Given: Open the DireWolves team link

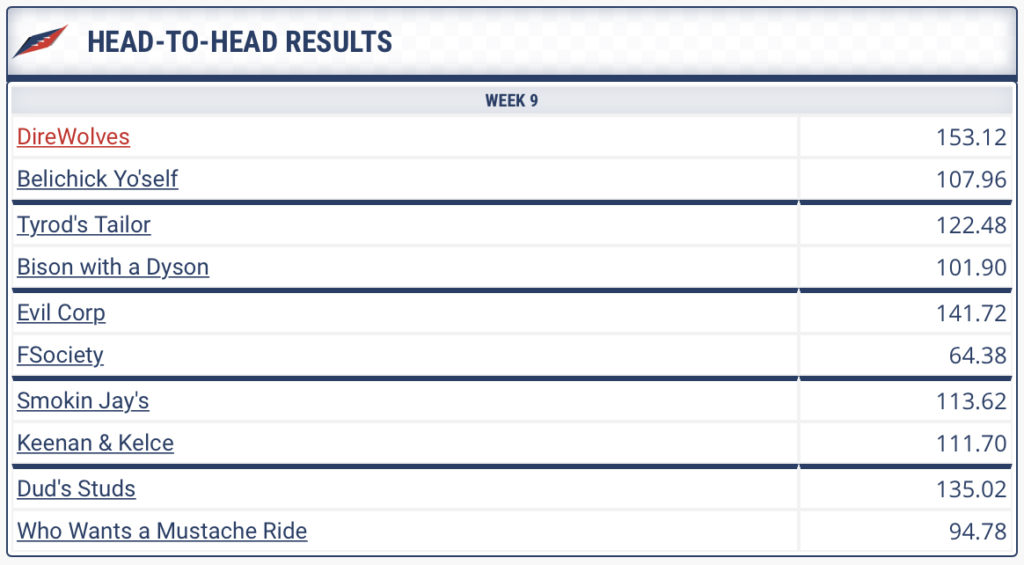Looking at the screenshot, I should tap(73, 137).
